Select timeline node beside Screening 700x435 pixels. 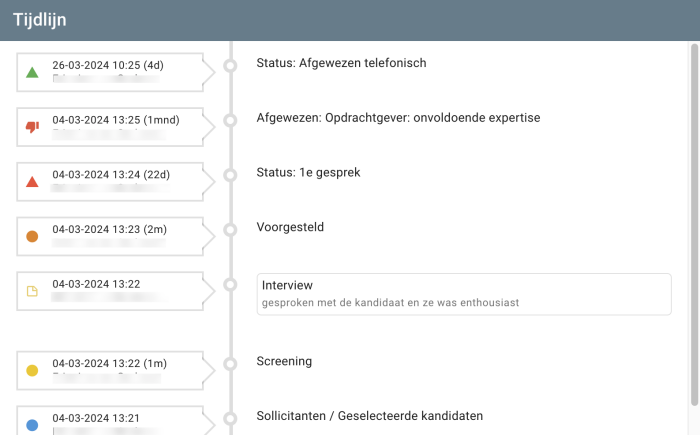(230, 363)
